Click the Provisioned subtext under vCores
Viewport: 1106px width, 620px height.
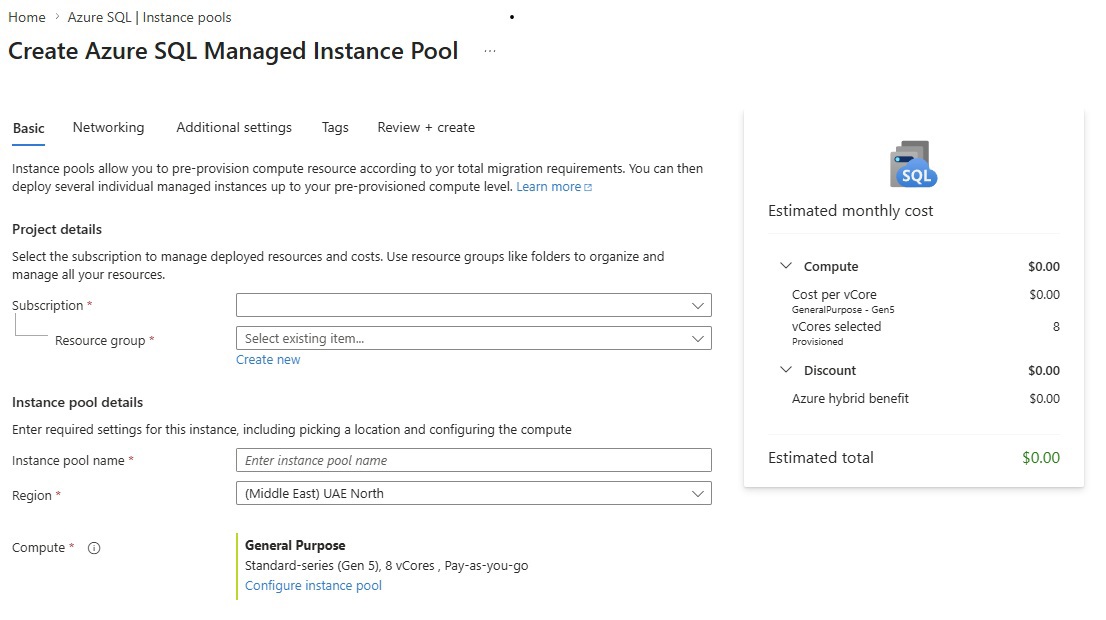(818, 342)
